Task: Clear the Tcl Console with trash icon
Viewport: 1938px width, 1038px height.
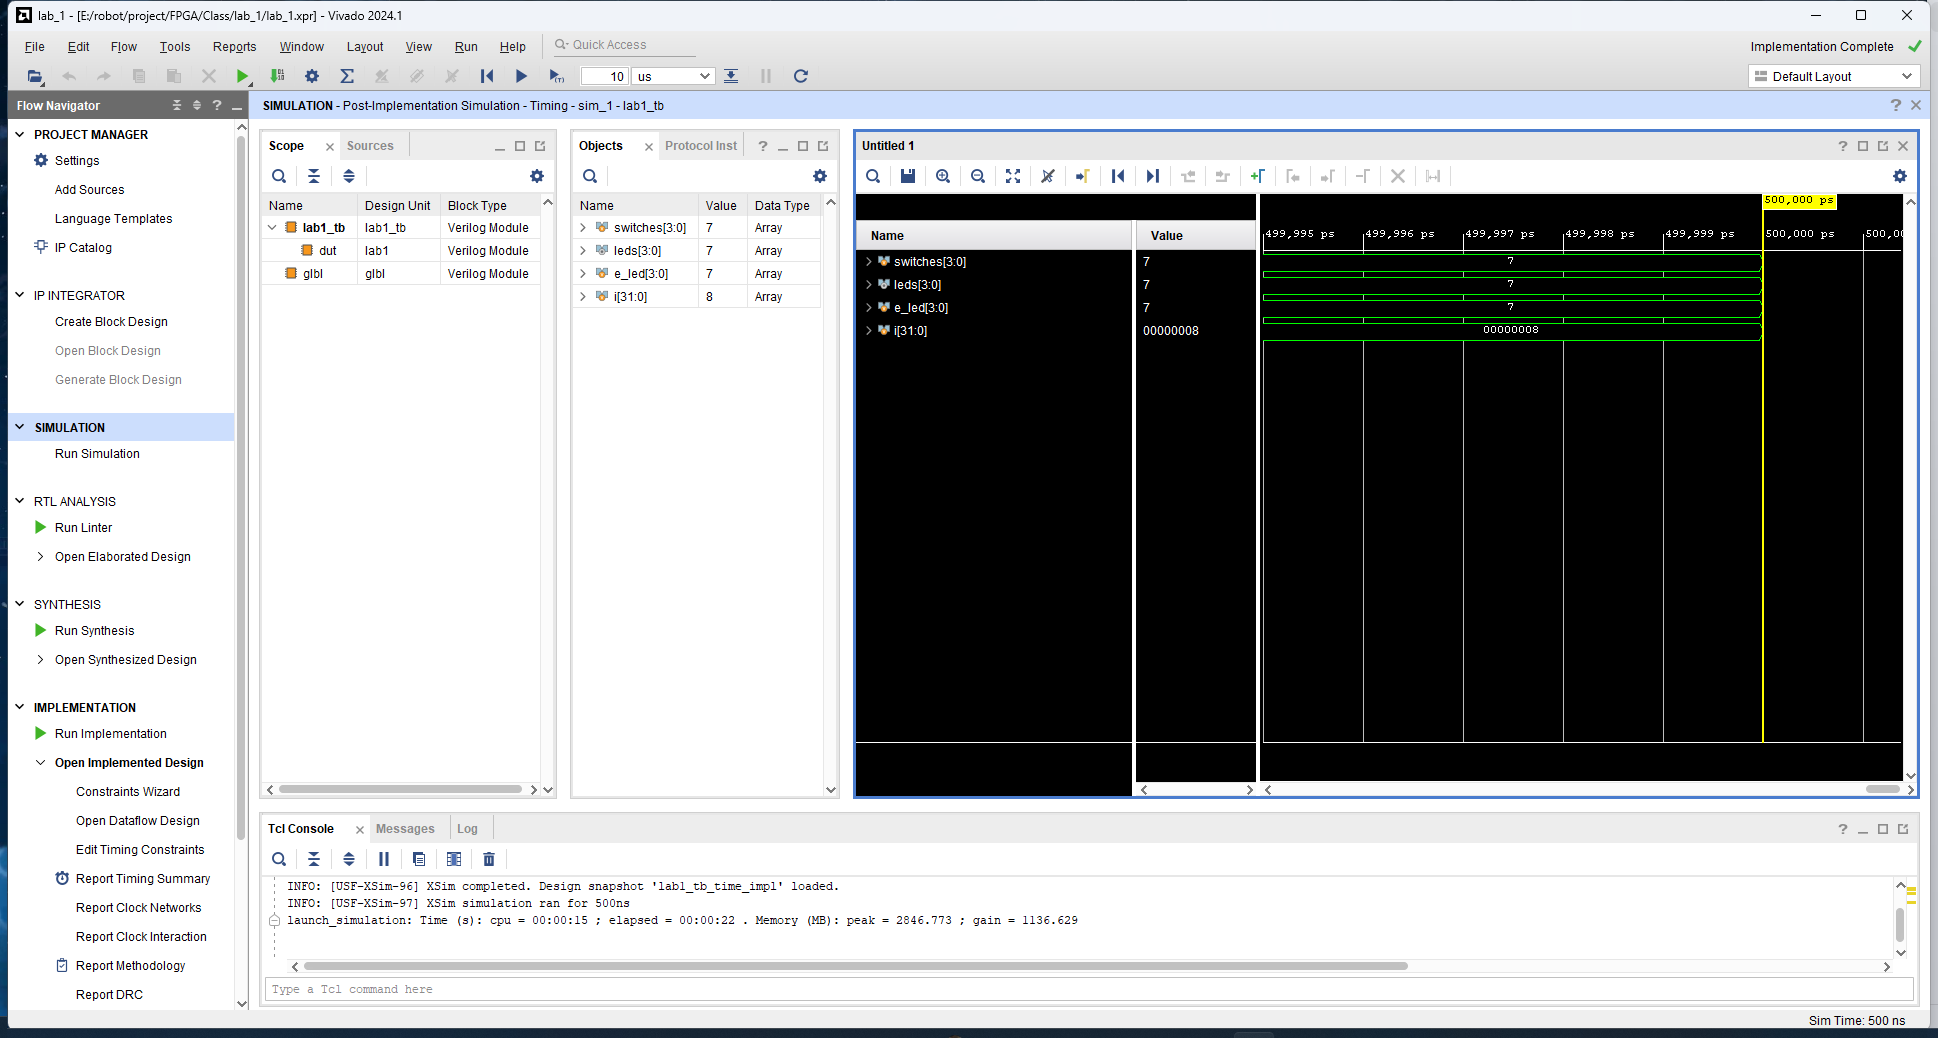Action: click(x=489, y=859)
